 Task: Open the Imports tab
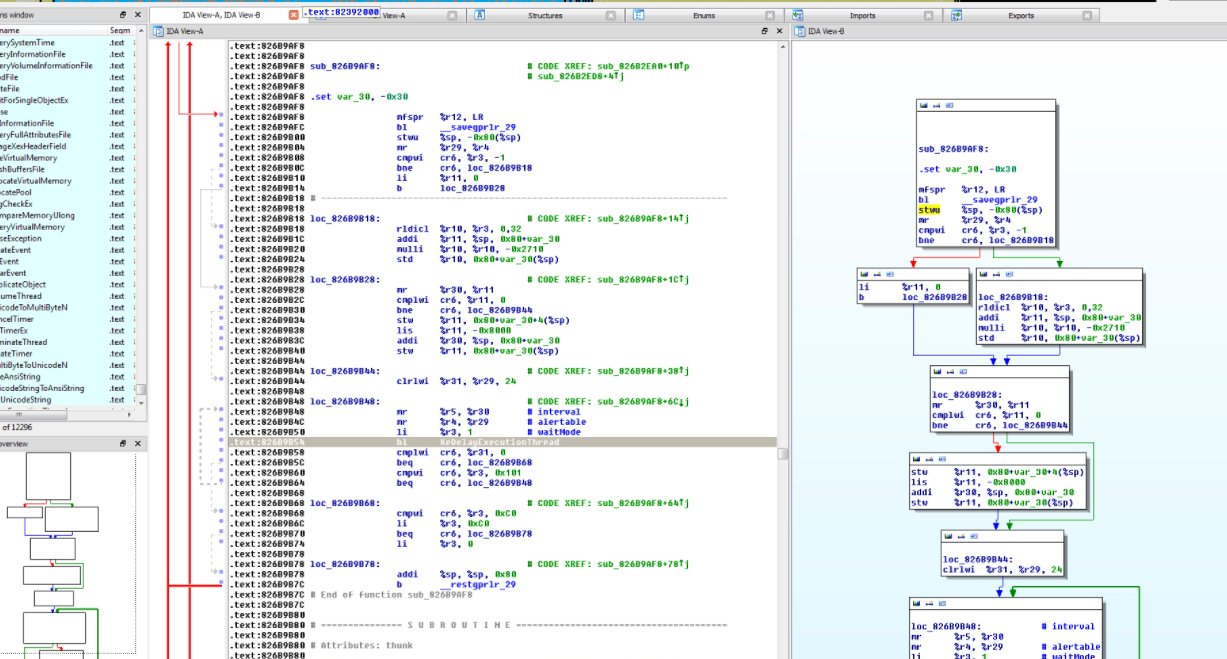point(862,15)
